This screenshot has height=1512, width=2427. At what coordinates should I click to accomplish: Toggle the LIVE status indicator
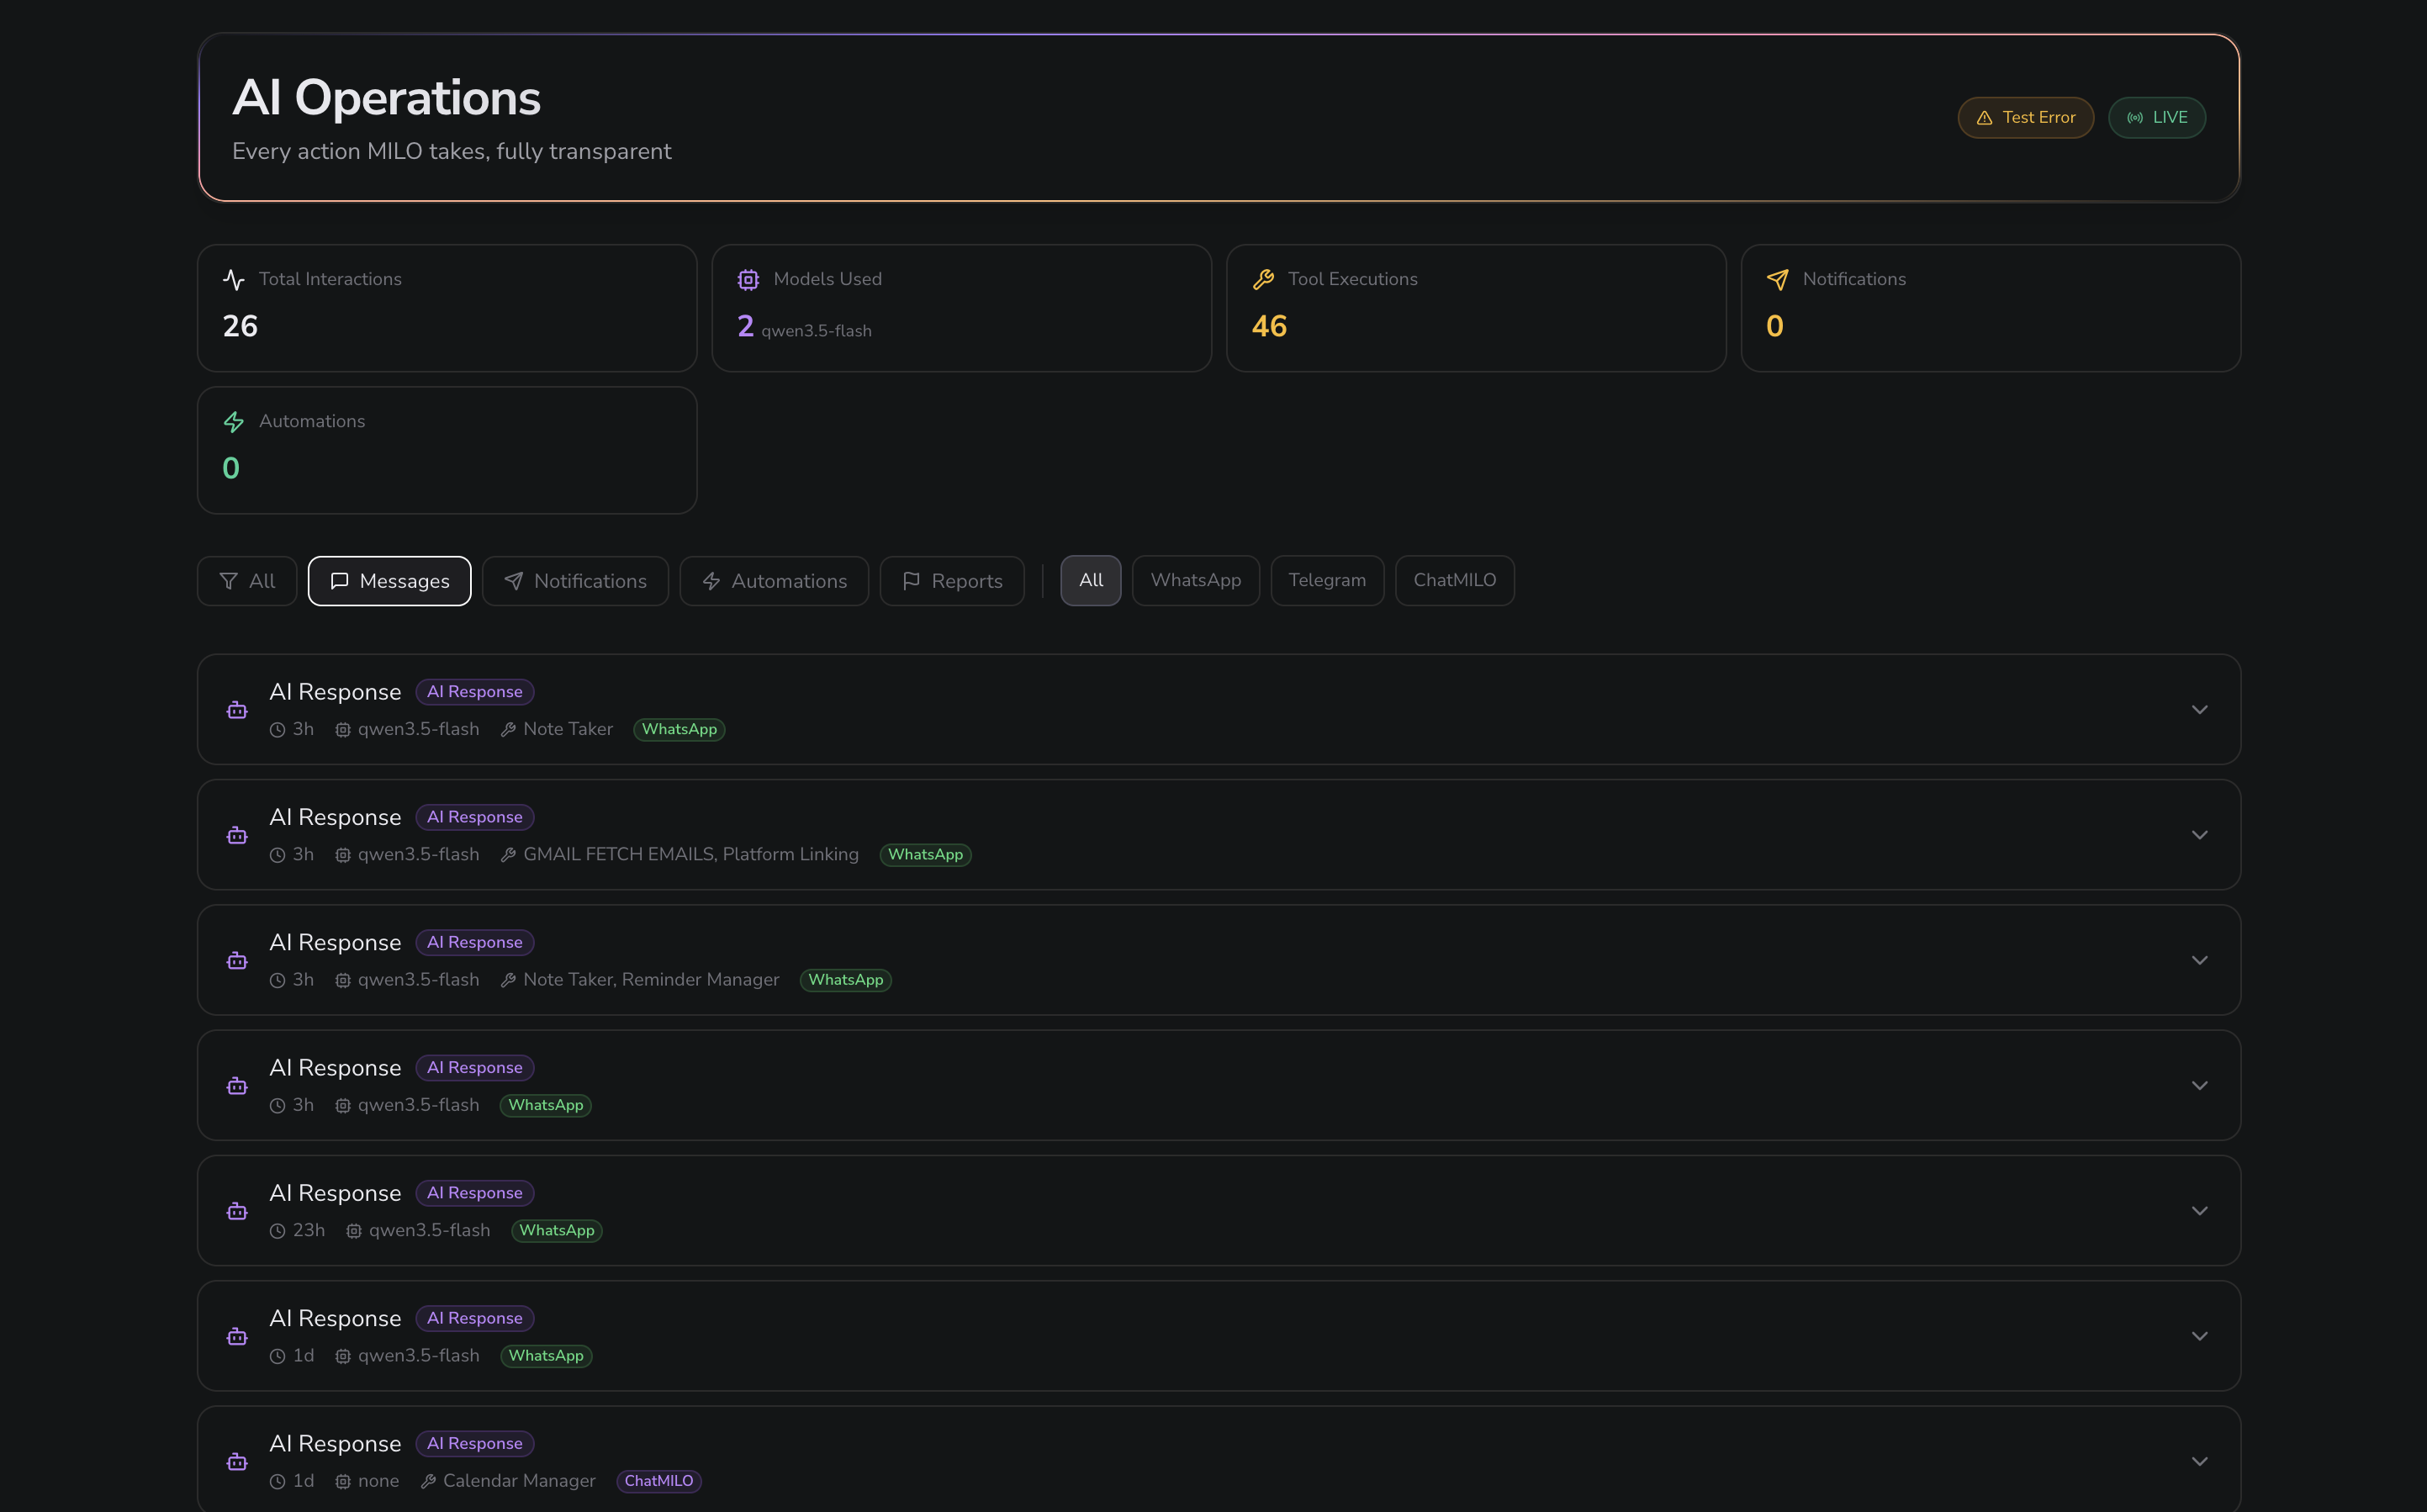click(2156, 118)
